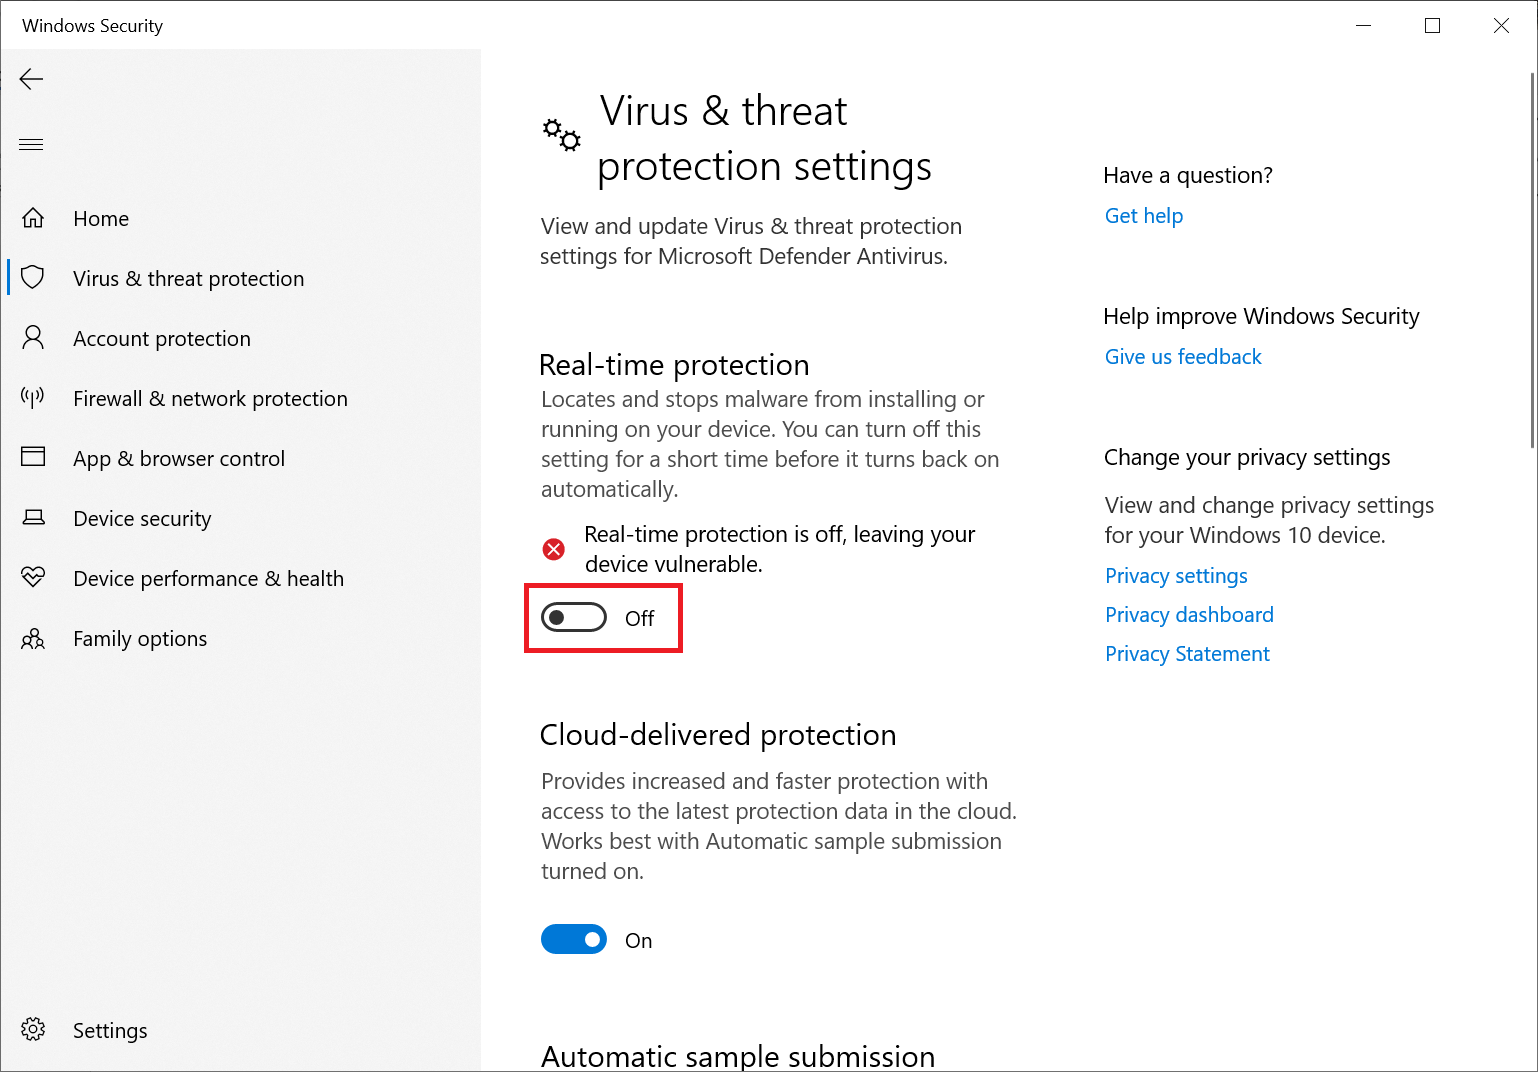Open the Privacy Statement link

point(1187,654)
